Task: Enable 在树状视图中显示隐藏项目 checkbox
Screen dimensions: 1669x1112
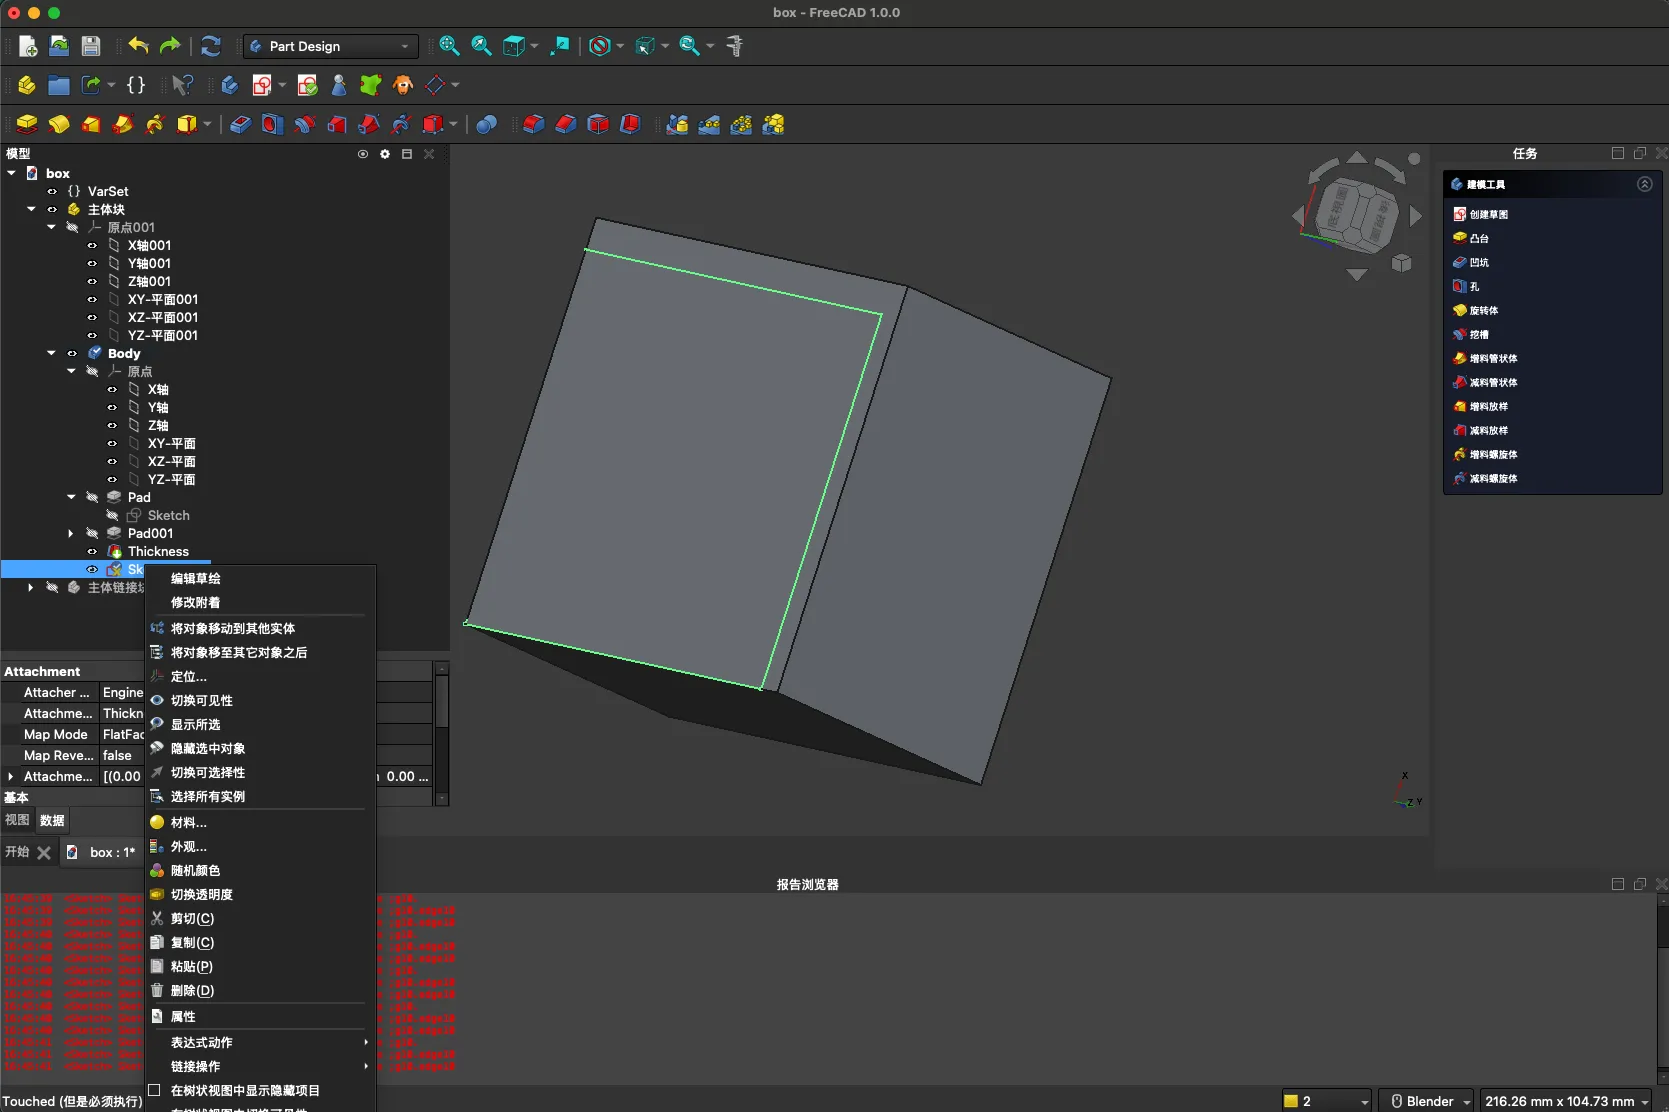Action: [154, 1090]
